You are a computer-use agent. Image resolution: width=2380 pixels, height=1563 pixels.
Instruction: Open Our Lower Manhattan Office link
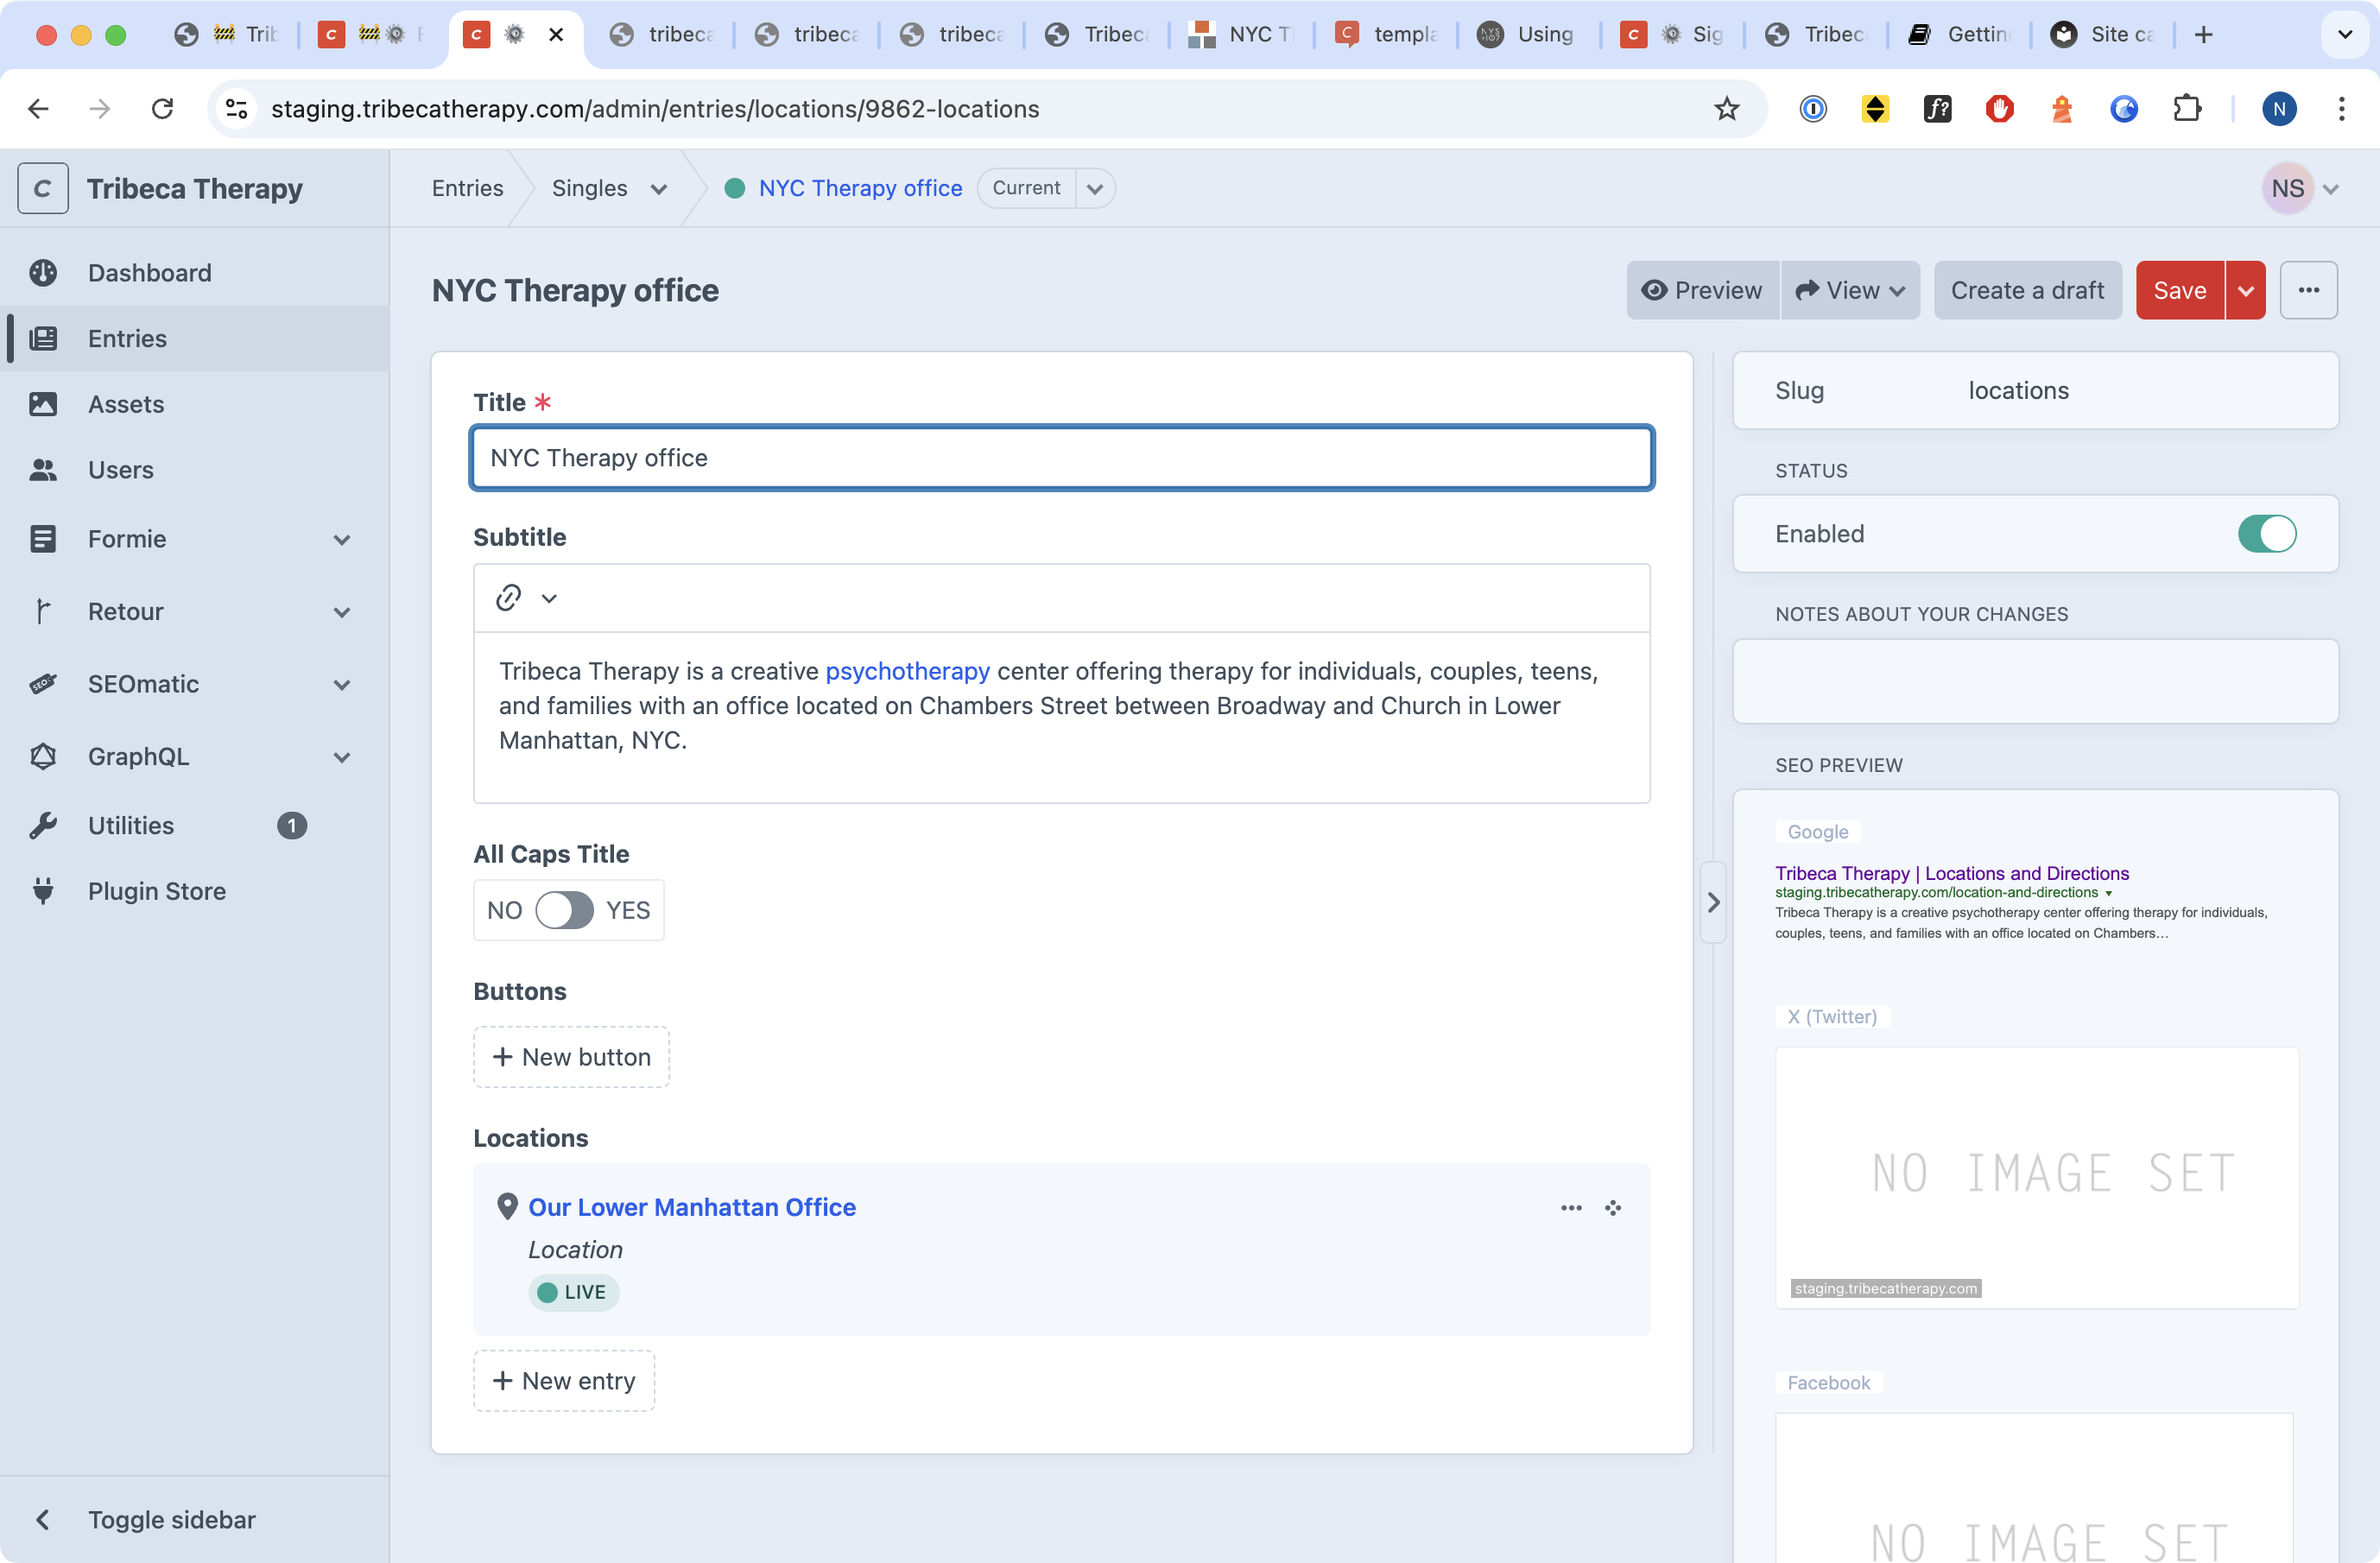(692, 1207)
